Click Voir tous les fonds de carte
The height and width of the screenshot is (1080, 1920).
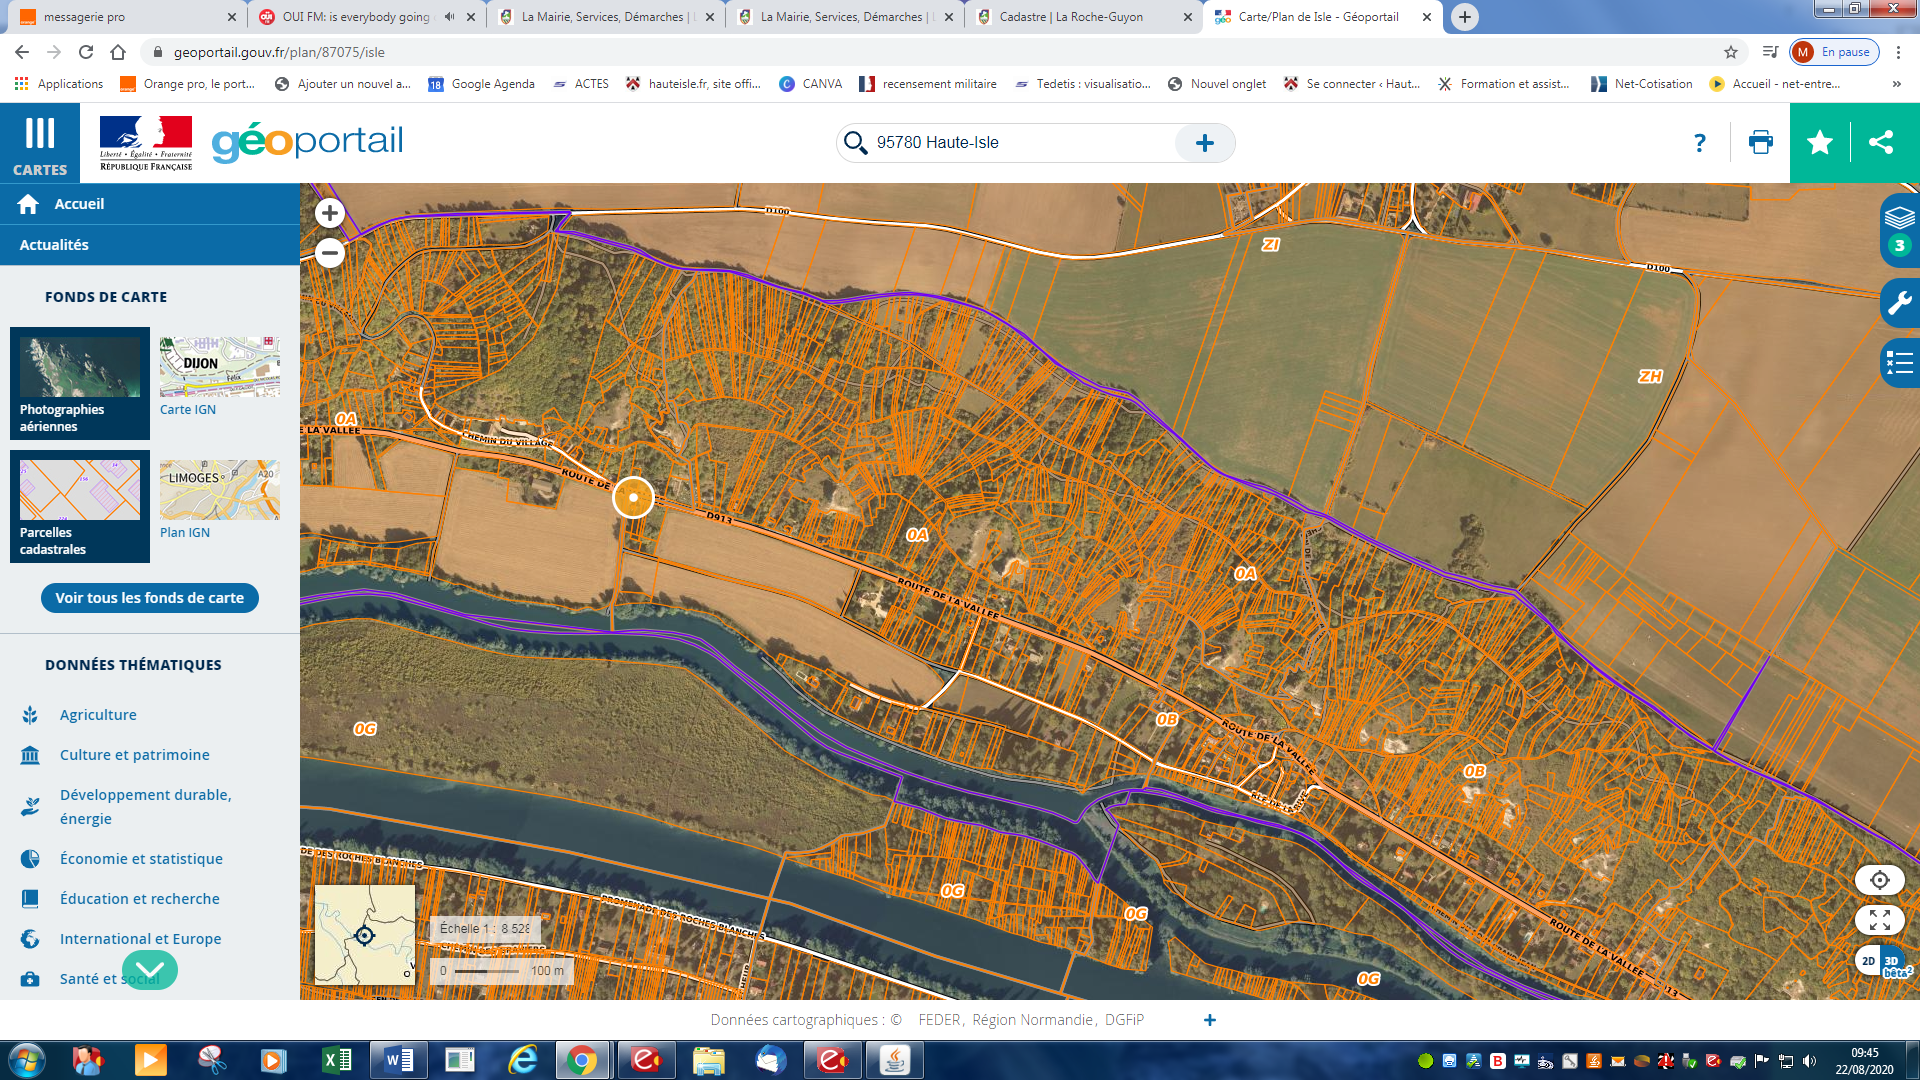coord(150,598)
